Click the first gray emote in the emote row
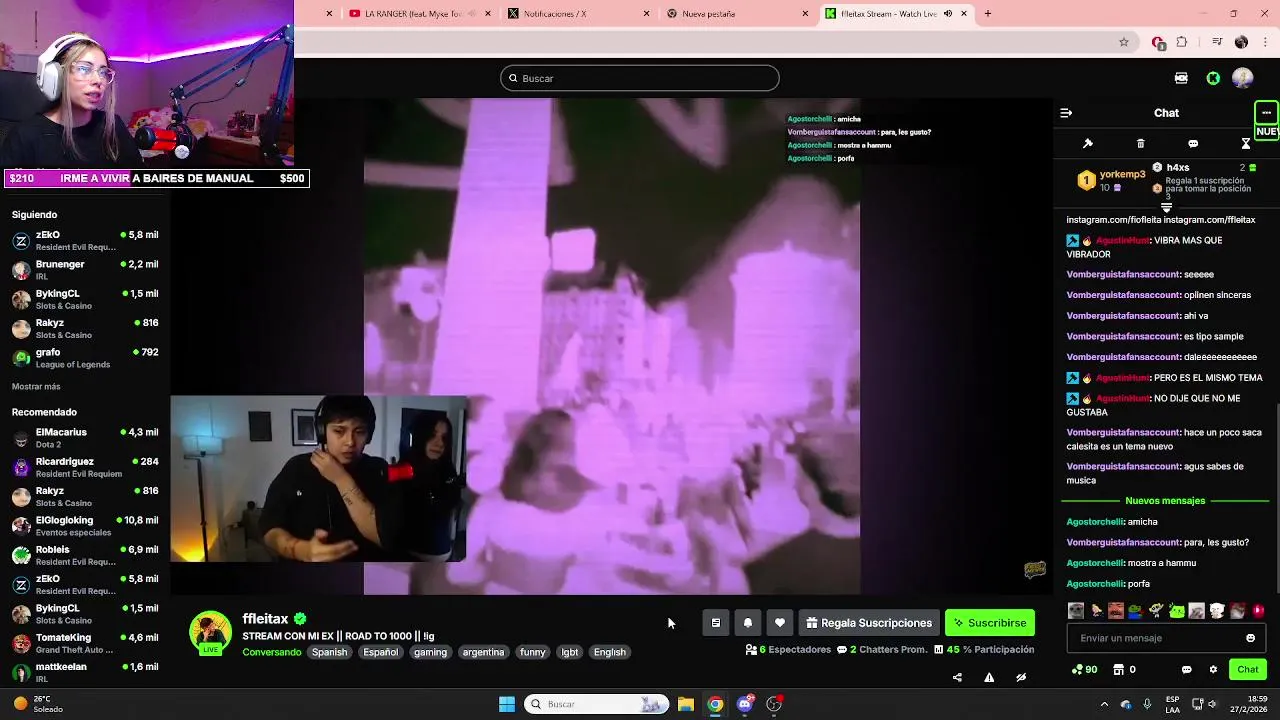The width and height of the screenshot is (1280, 720). coord(1076,611)
